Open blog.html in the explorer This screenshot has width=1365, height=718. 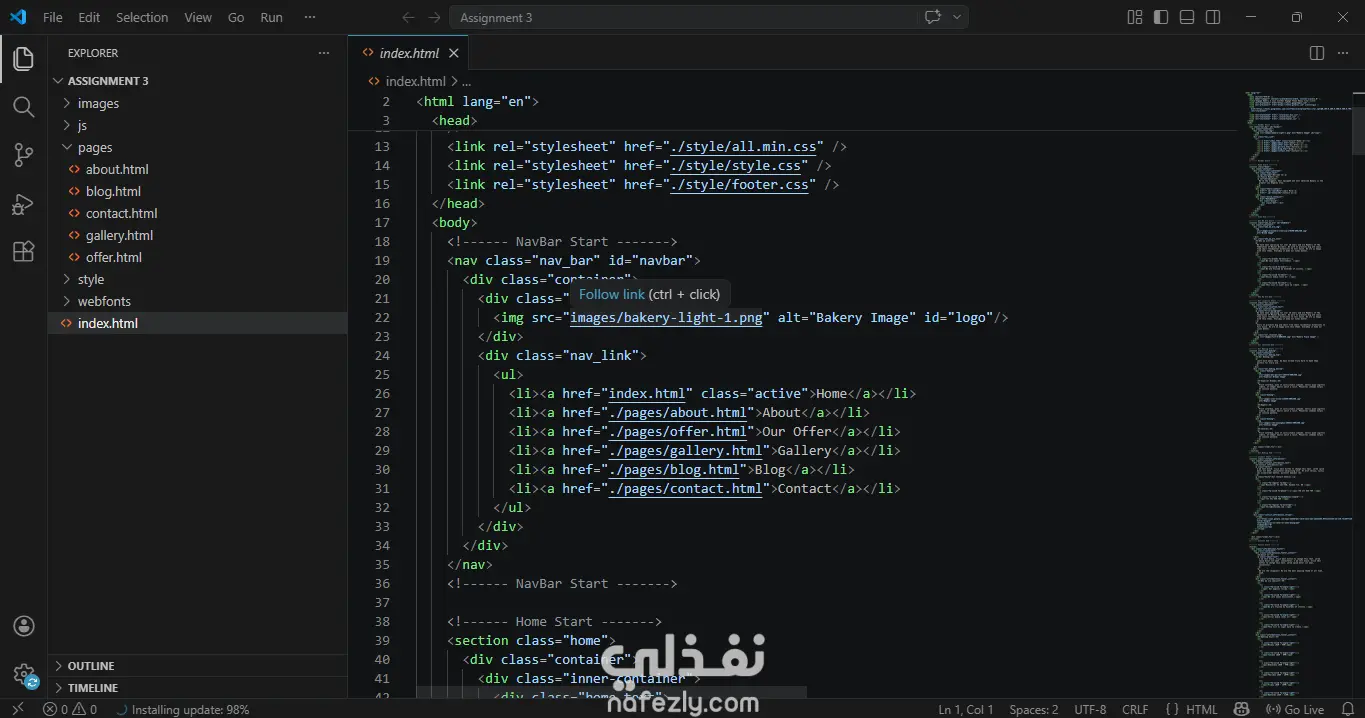pos(113,191)
